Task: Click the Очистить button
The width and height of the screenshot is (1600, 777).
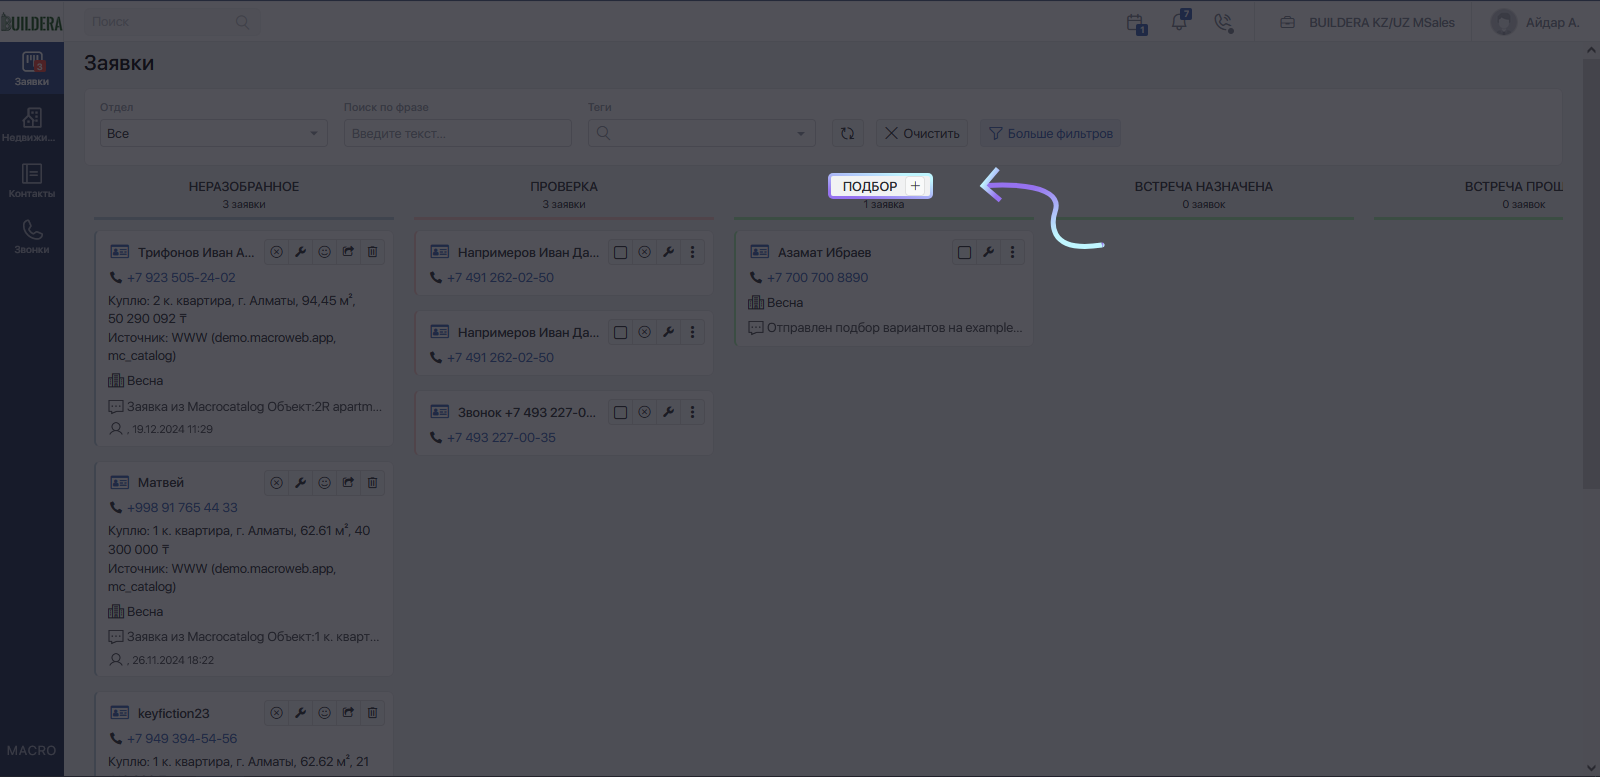Action: click(x=922, y=133)
